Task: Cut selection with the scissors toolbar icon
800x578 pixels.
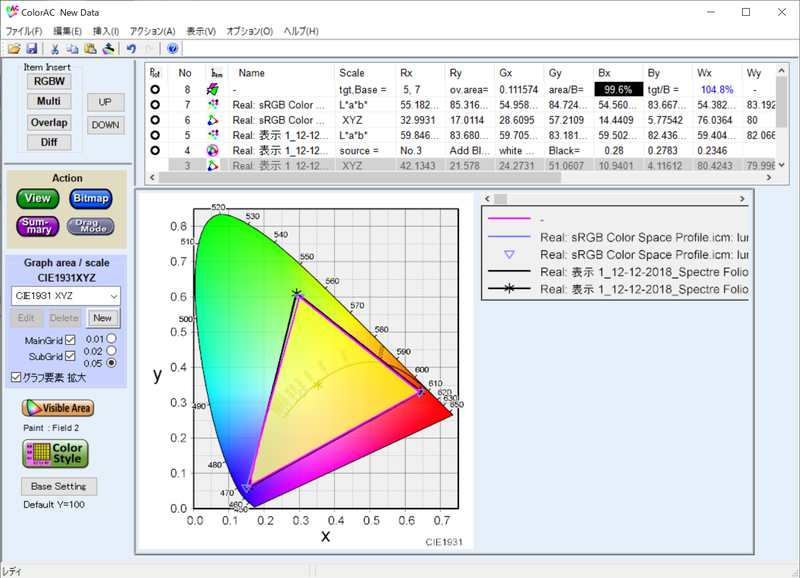Action: [55, 49]
